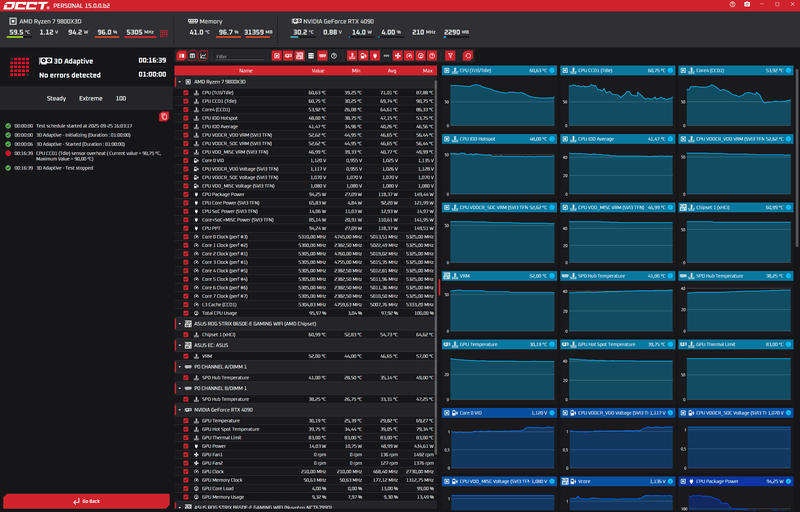Sort by the Min column header
The height and width of the screenshot is (512, 800).
(x=356, y=70)
